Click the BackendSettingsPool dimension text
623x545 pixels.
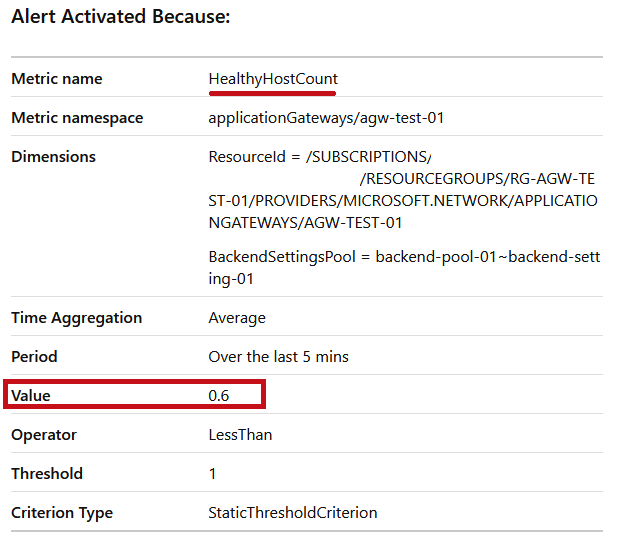pyautogui.click(x=404, y=267)
